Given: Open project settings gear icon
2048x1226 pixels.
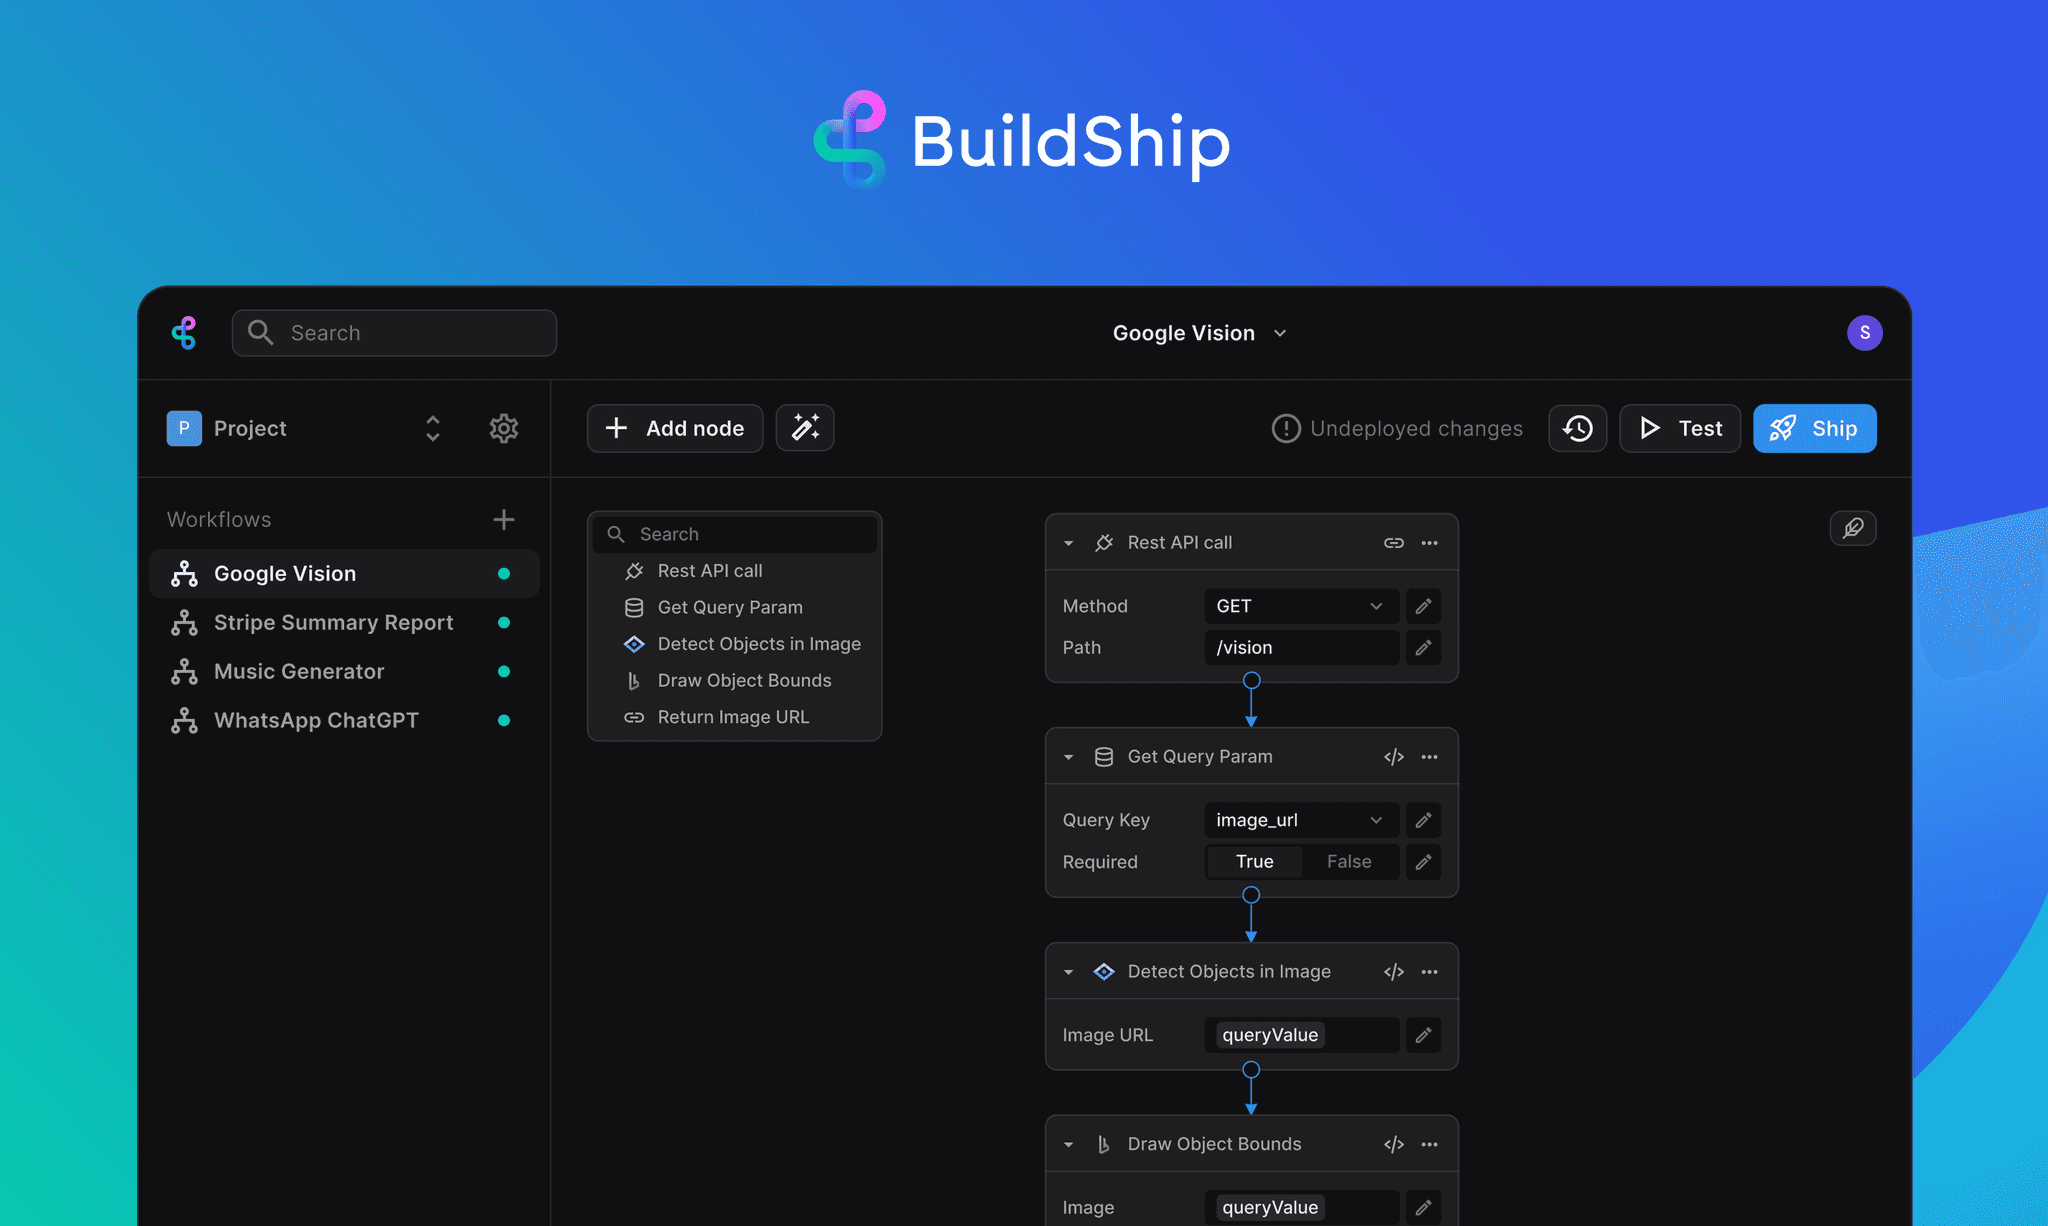Looking at the screenshot, I should click(x=504, y=428).
